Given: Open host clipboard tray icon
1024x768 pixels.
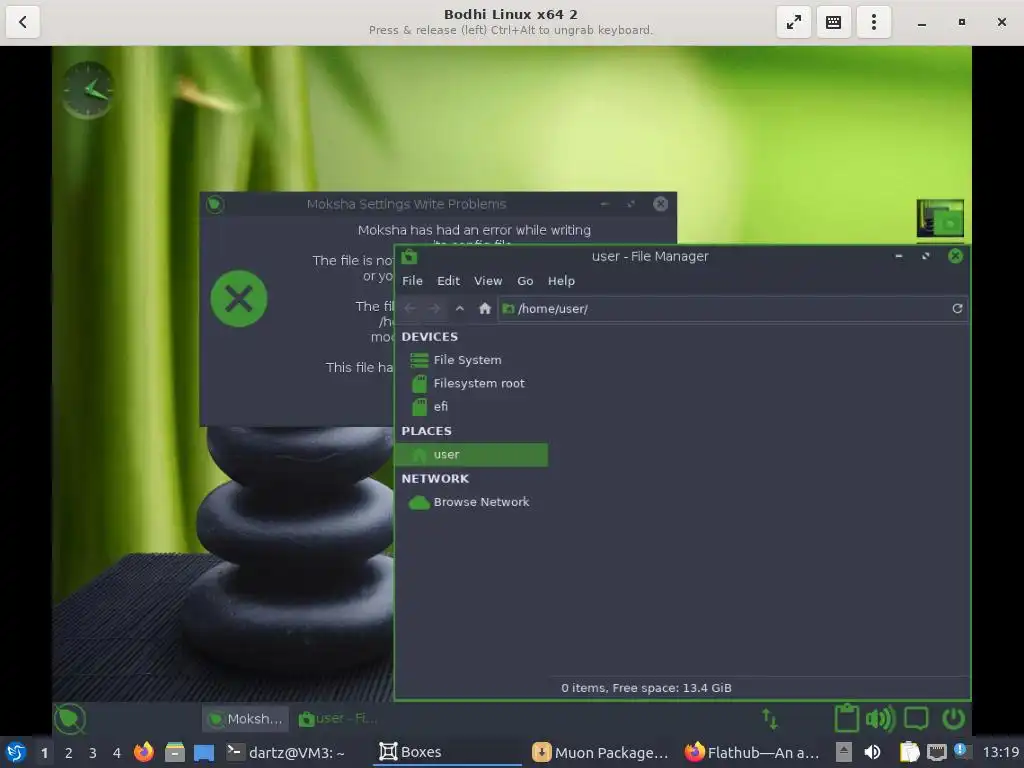Looking at the screenshot, I should (x=909, y=752).
